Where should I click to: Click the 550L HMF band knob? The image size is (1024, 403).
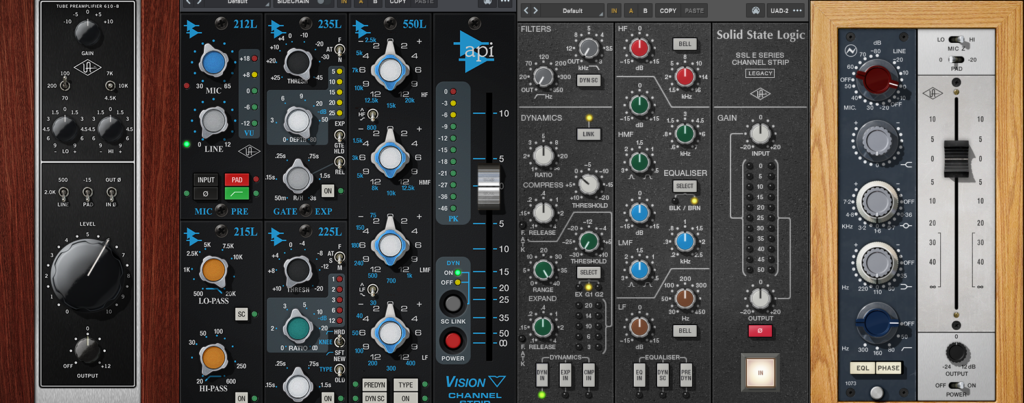click(x=391, y=157)
